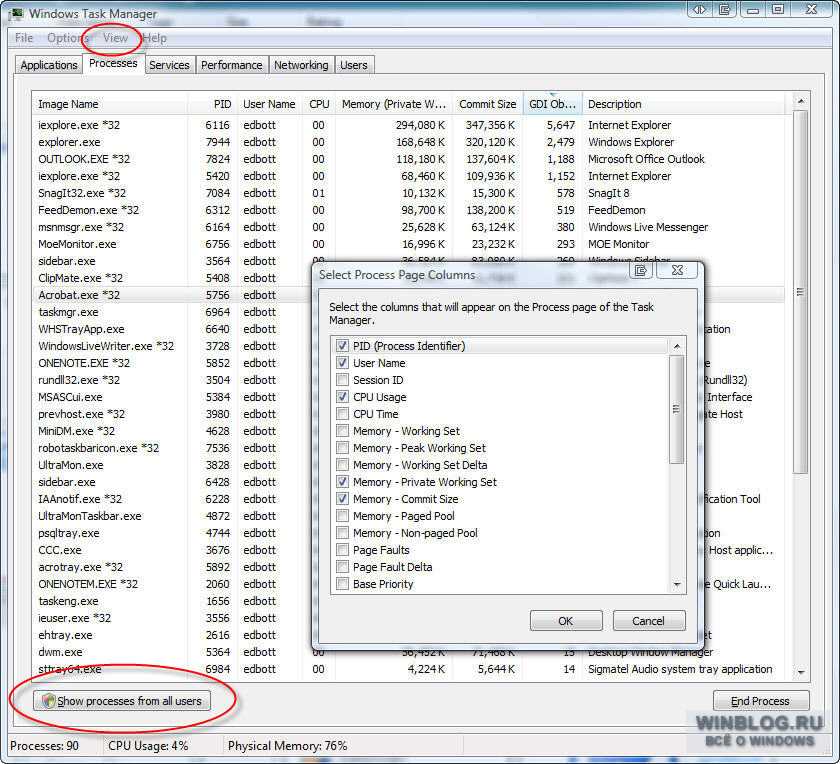Uncheck Memory - Private Working Set

[x=342, y=482]
